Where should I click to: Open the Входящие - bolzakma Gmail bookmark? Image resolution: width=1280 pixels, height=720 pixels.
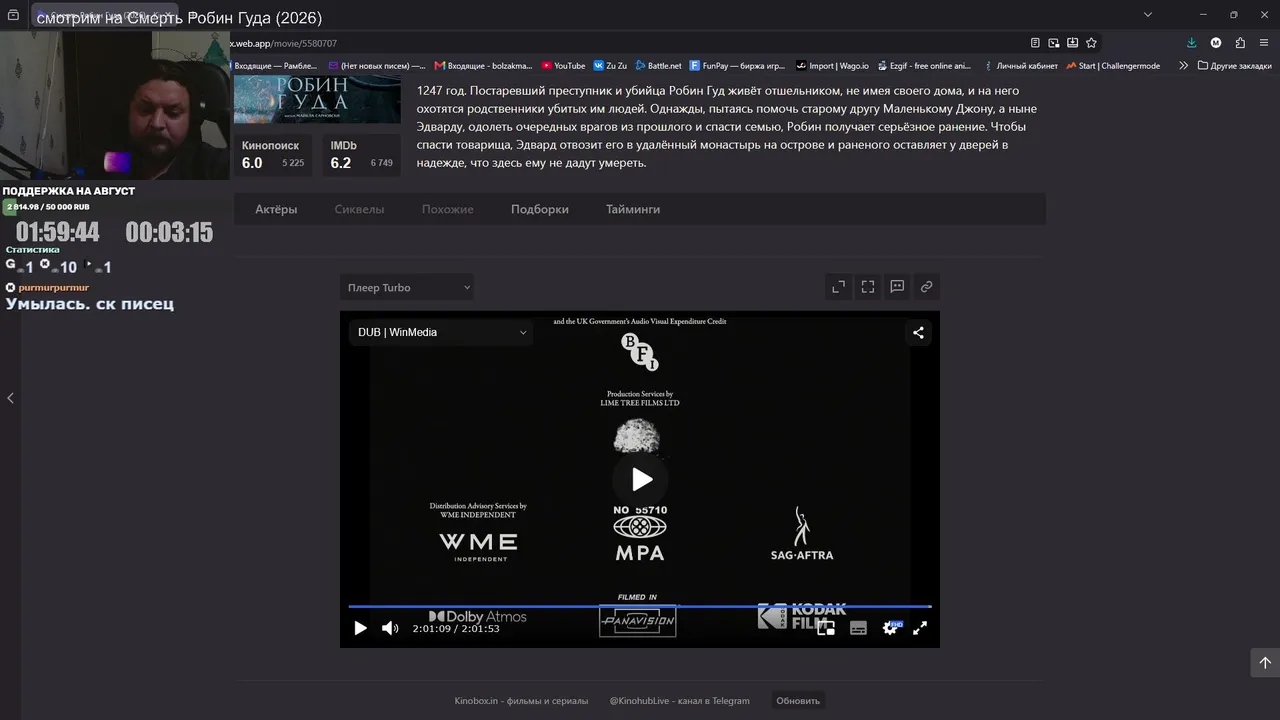[x=483, y=66]
